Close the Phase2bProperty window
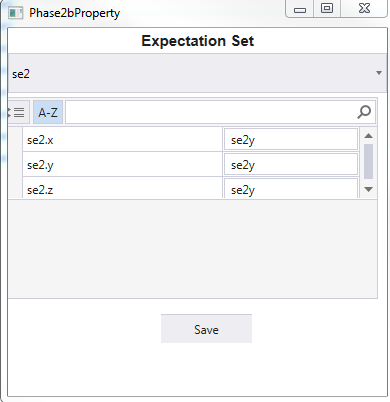The width and height of the screenshot is (390, 402). [x=364, y=8]
